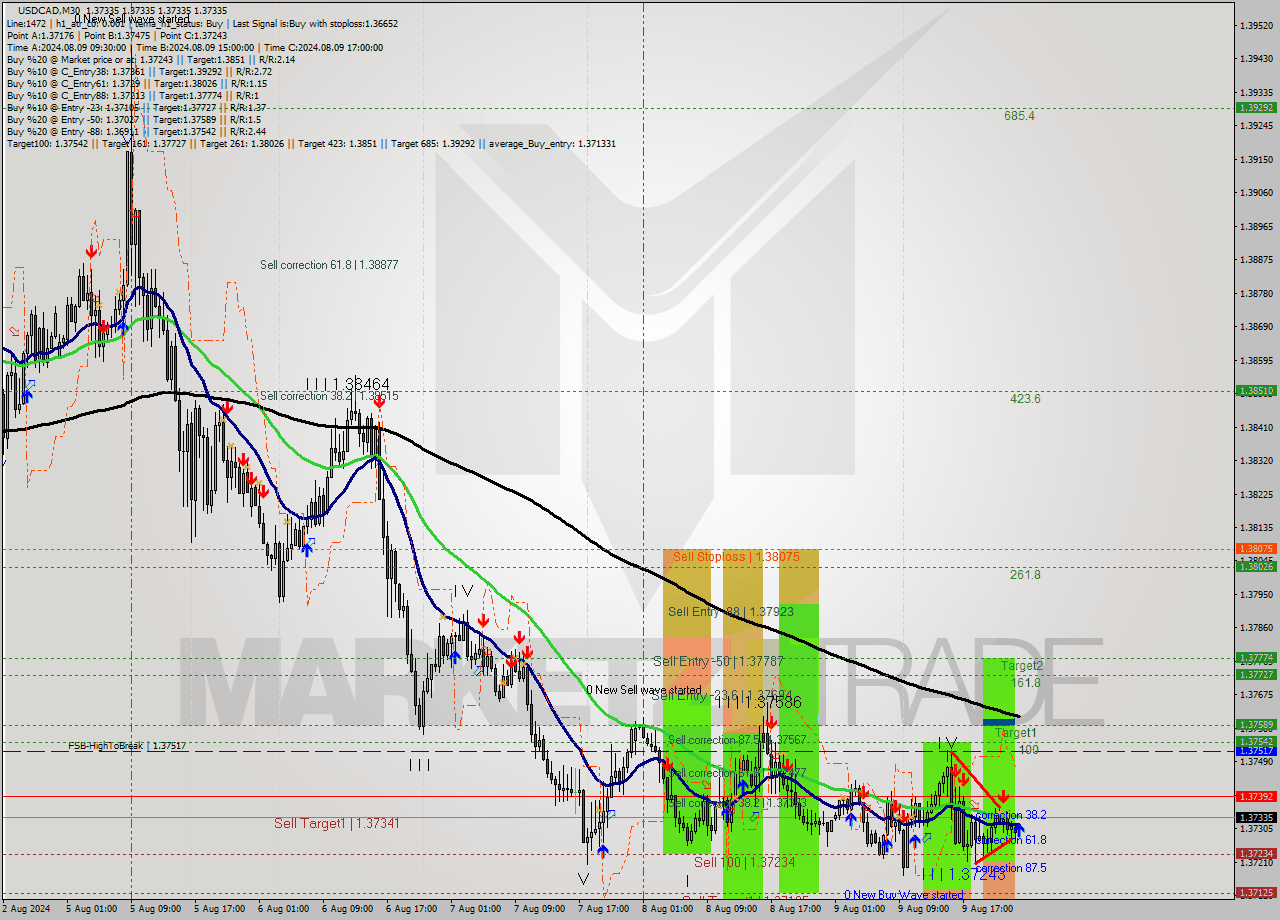
Task: Click the '161.8' Fibonacci level label
Action: [x=1026, y=683]
